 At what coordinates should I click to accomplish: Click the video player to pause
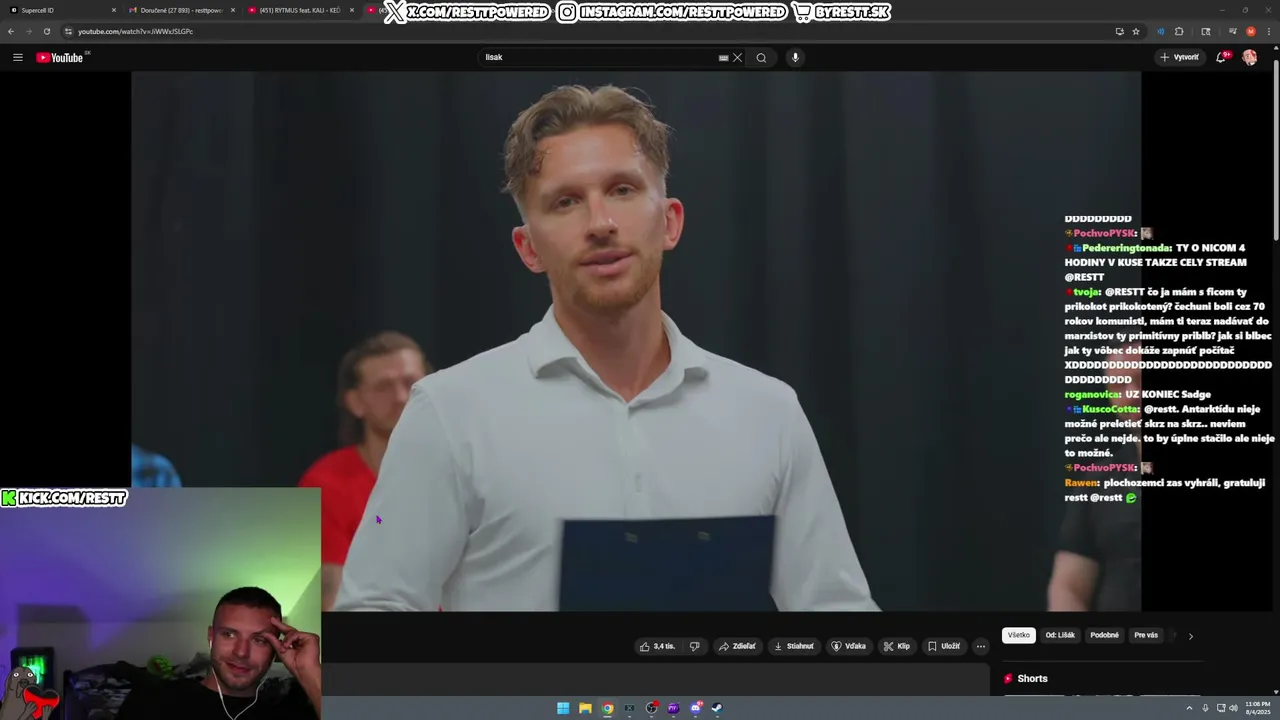click(x=636, y=341)
